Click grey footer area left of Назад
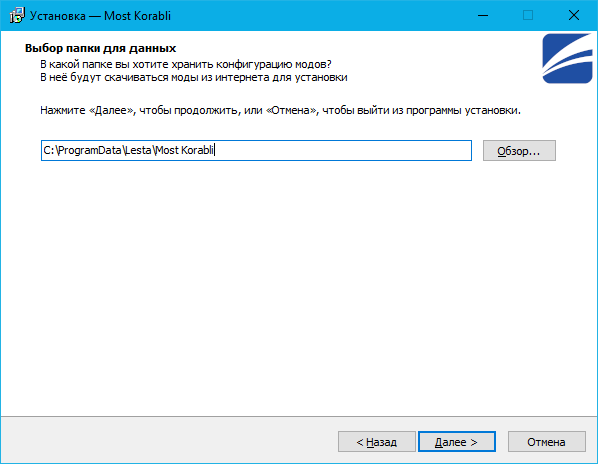The height and width of the screenshot is (464, 598). (168, 442)
